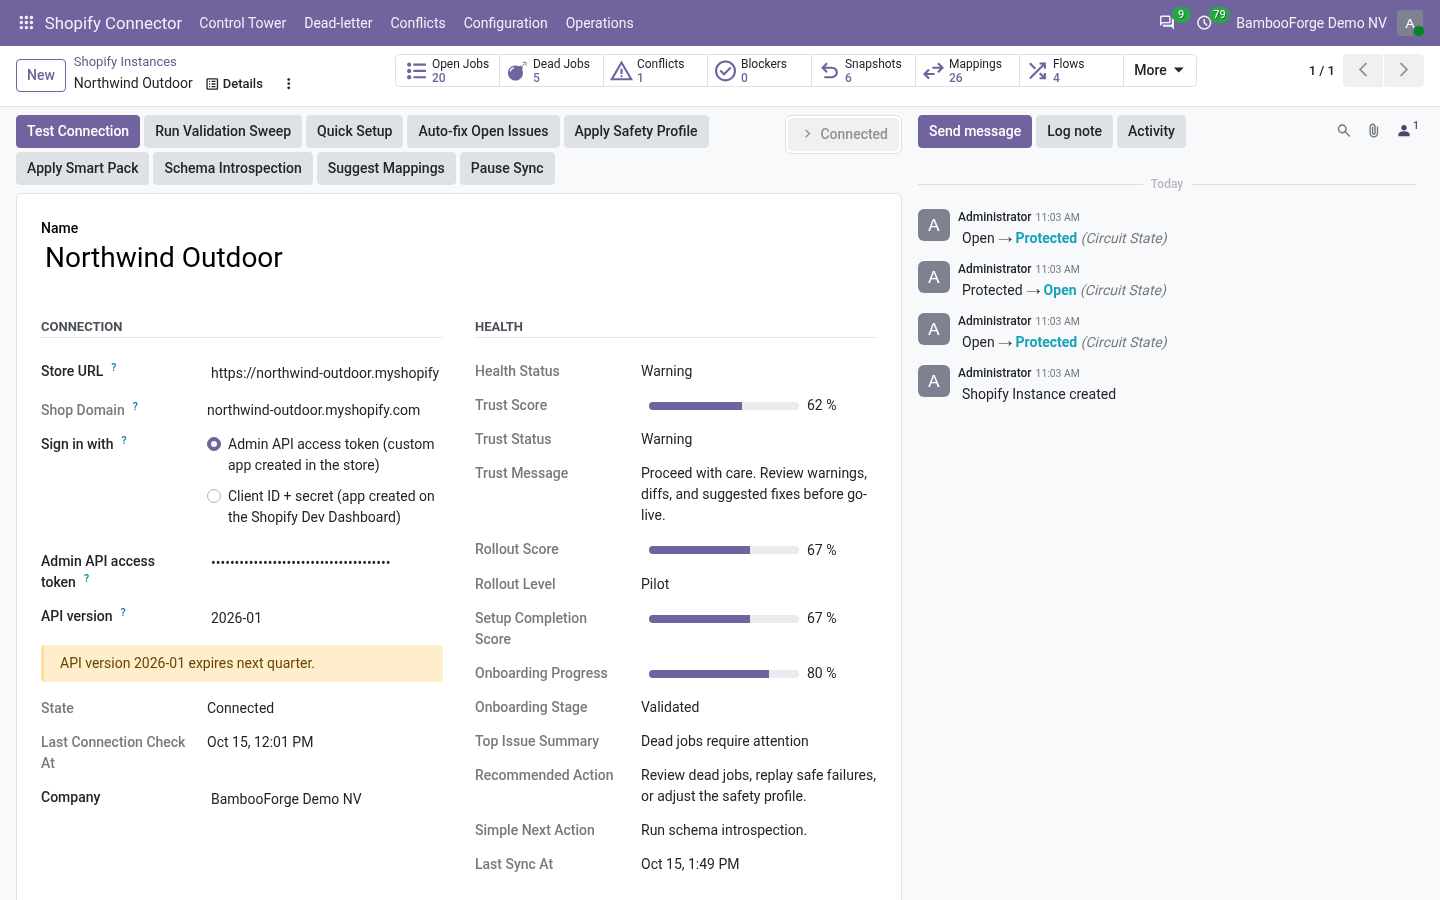Open the Blockers stat button
The width and height of the screenshot is (1440, 900).
pos(759,70)
